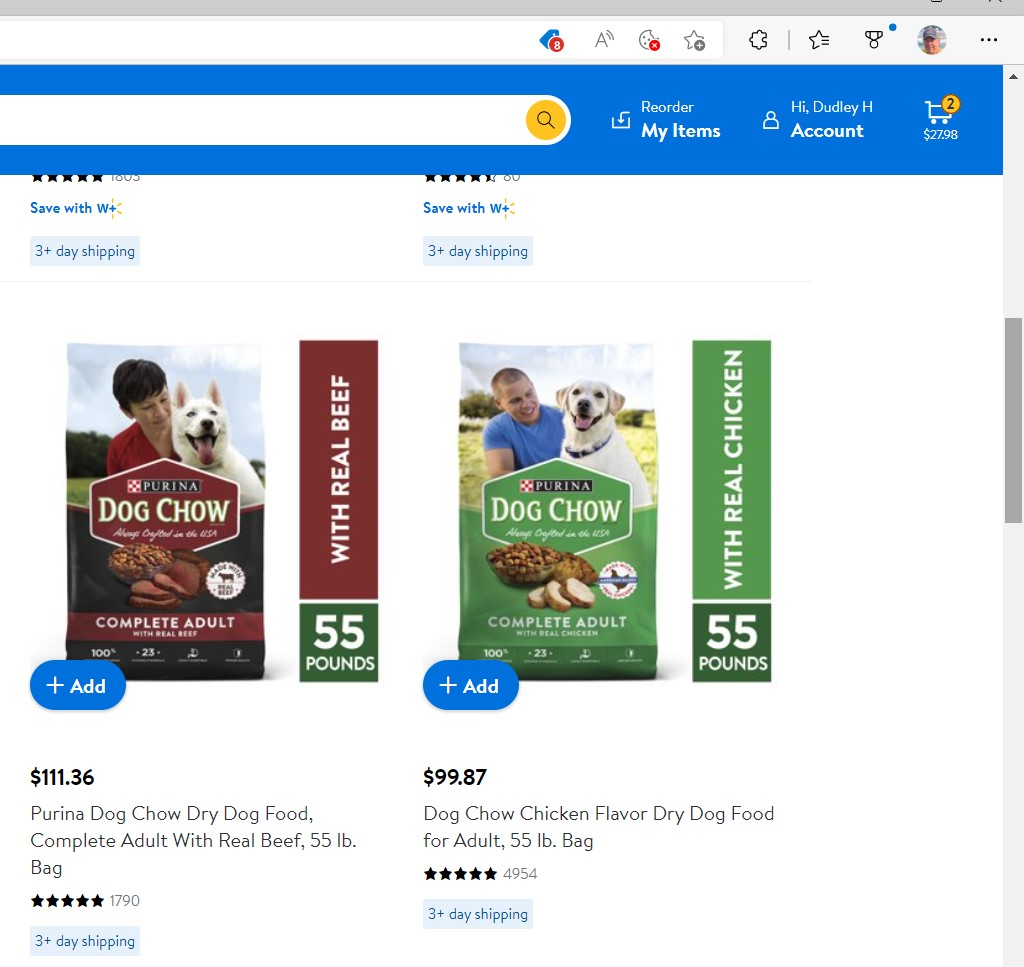
Task: Click the Walmart search input field
Action: 261,120
